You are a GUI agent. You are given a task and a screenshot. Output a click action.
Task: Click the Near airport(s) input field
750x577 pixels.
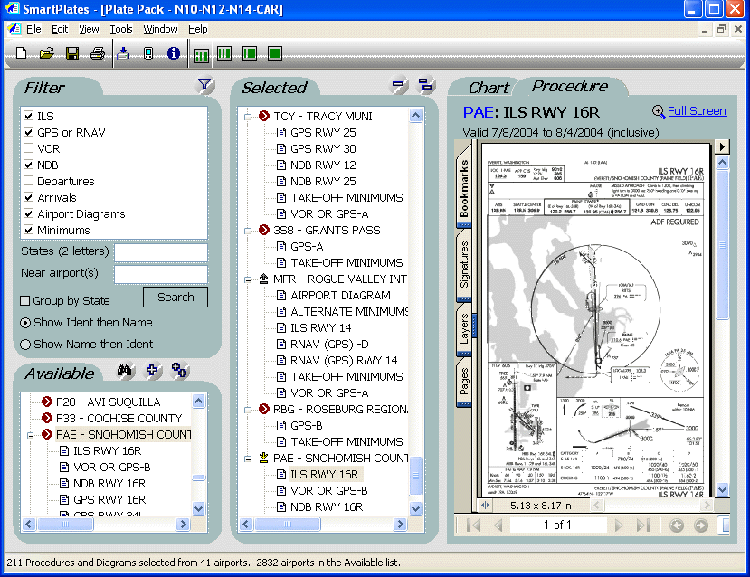tap(161, 274)
